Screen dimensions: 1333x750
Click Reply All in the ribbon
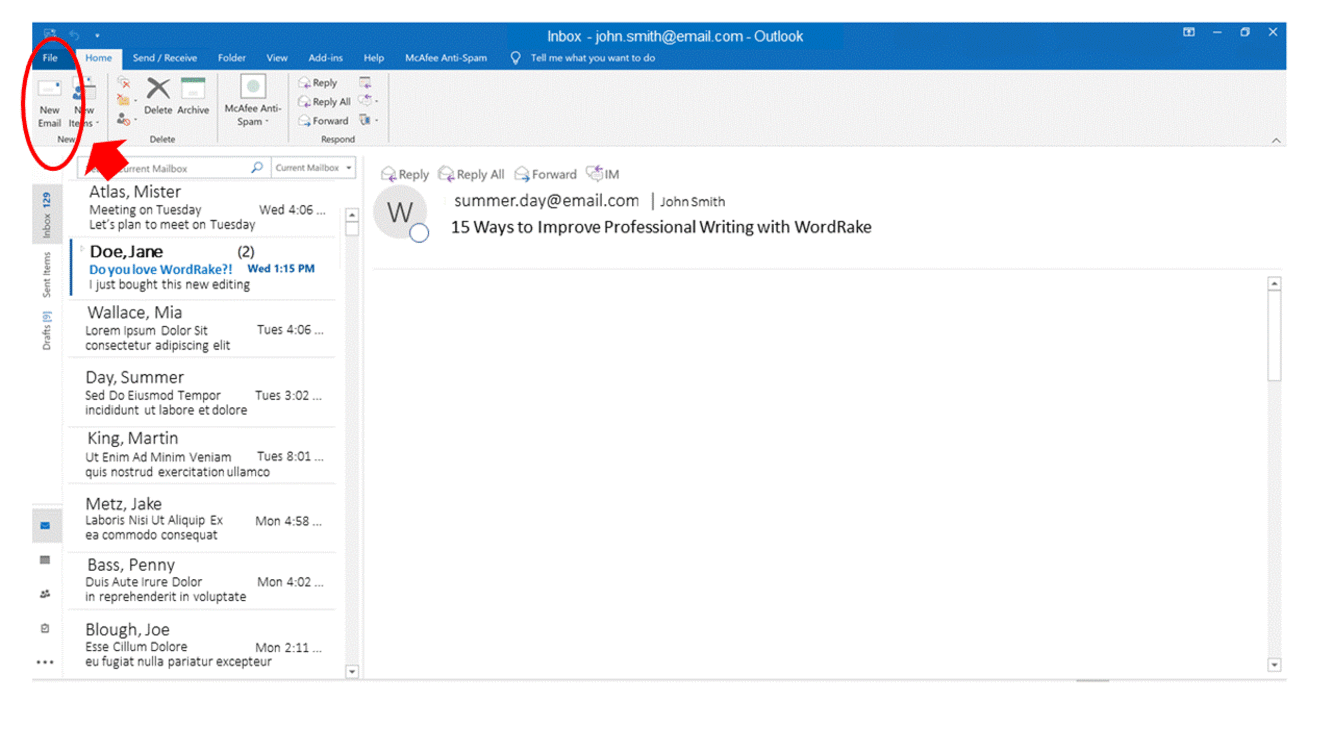324,102
